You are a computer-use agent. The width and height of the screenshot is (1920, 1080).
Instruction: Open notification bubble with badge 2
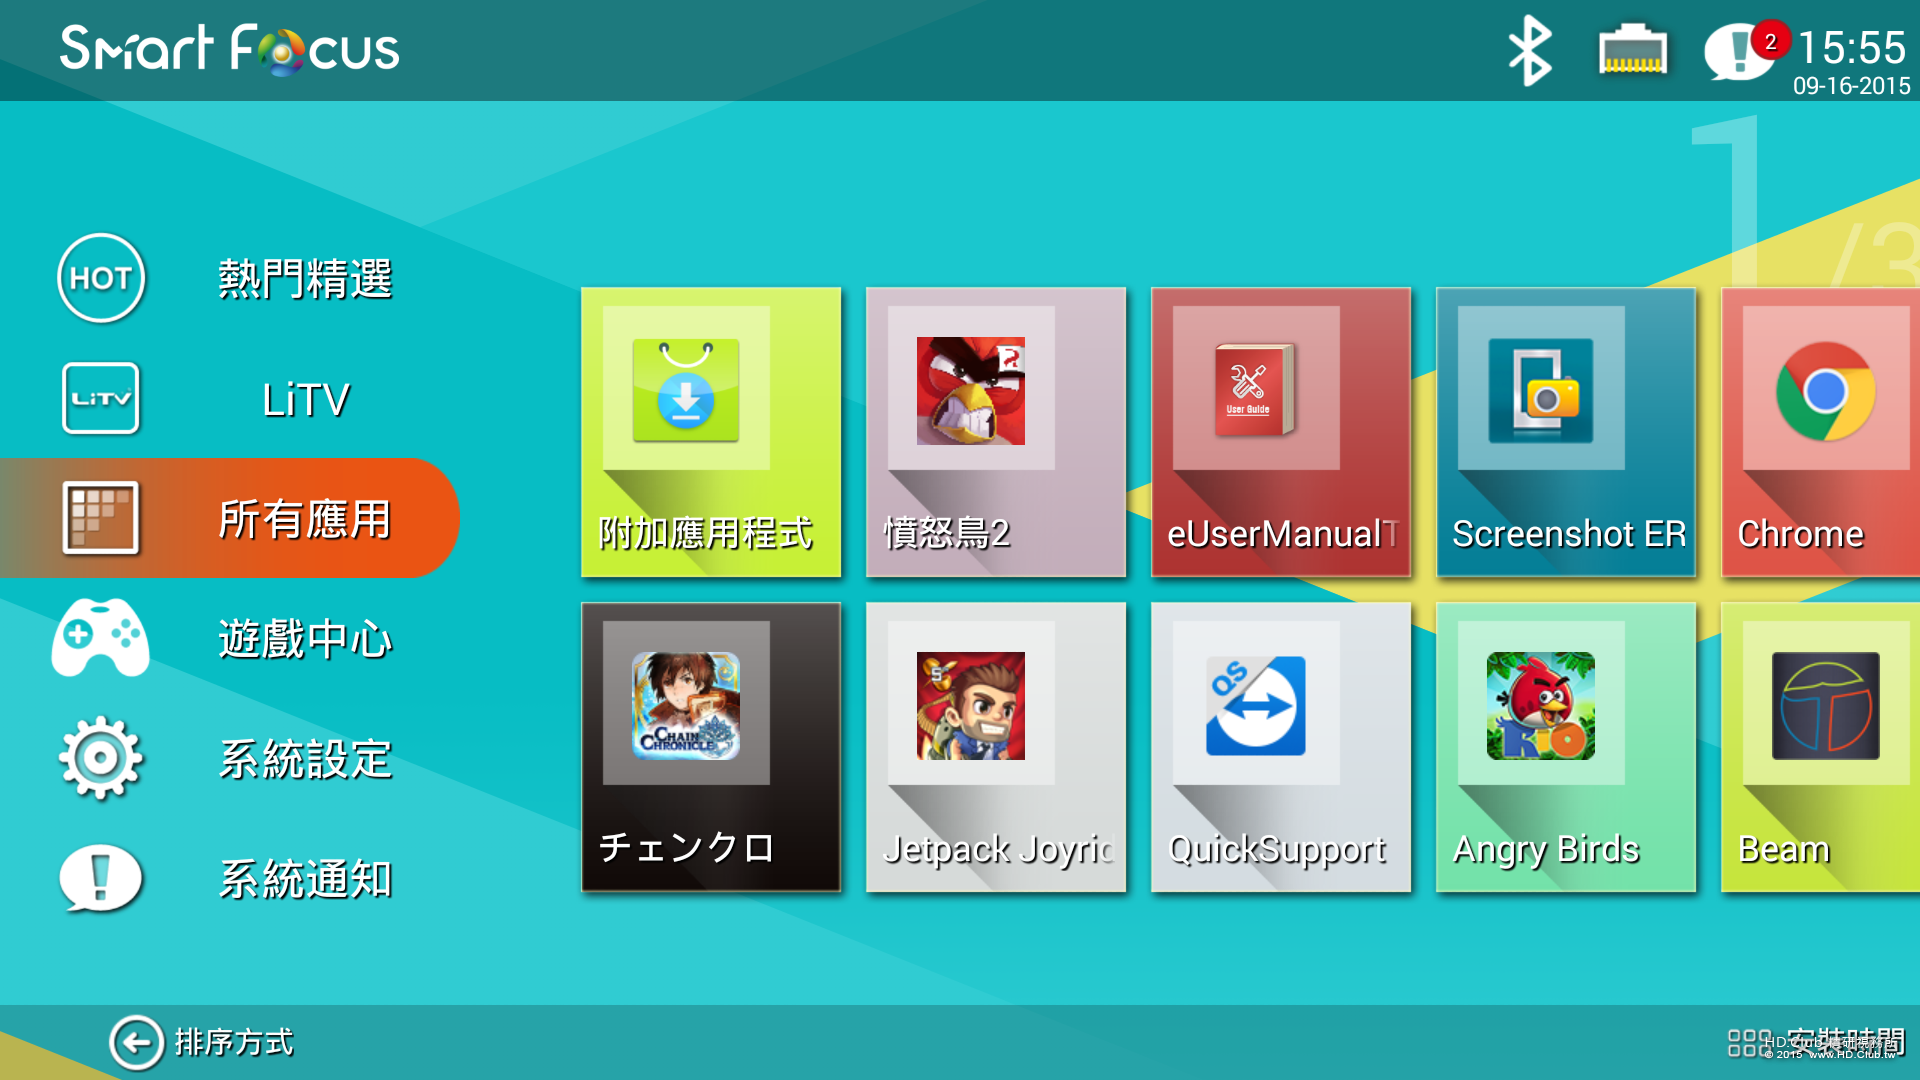pyautogui.click(x=1740, y=50)
